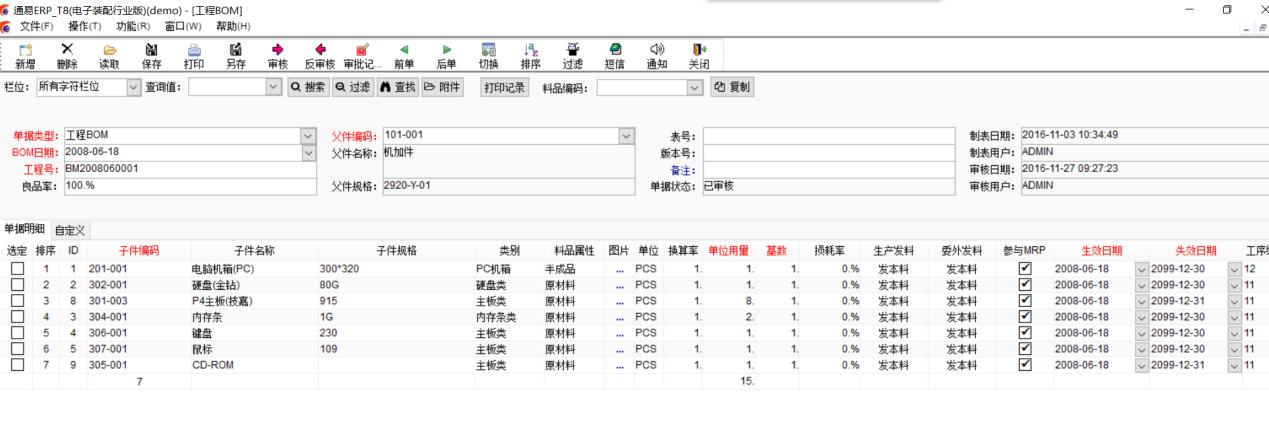This screenshot has height=427, width=1269.
Task: Toggle 参与MRP checkbox for 硬盘(金钻) row
Action: click(1023, 285)
